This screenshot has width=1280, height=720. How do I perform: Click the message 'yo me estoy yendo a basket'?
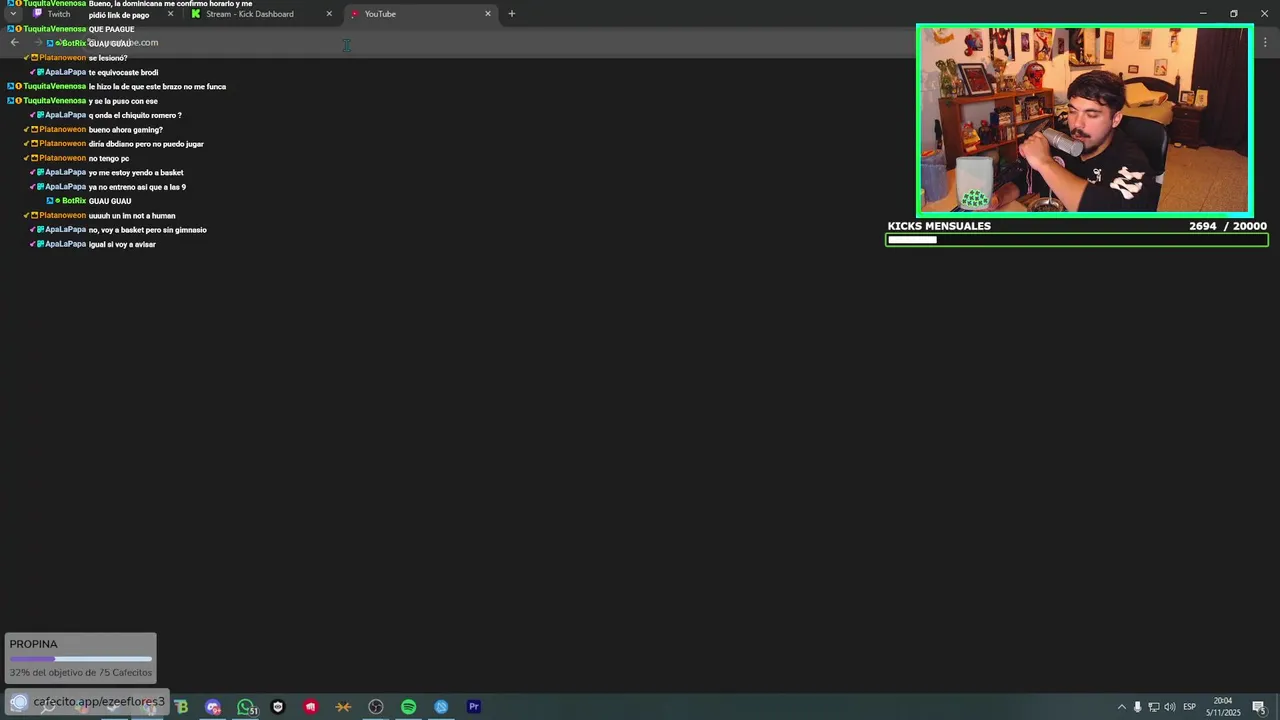(x=136, y=173)
